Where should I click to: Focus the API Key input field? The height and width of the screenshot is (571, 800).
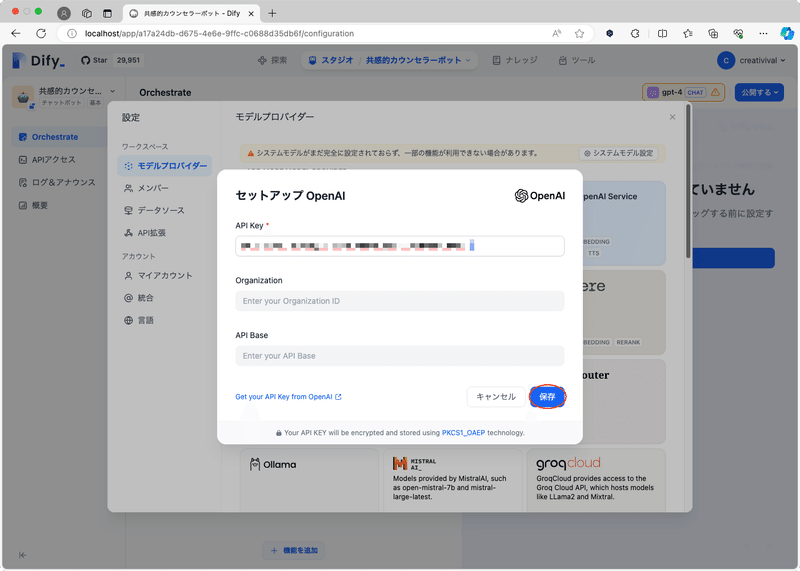point(399,246)
